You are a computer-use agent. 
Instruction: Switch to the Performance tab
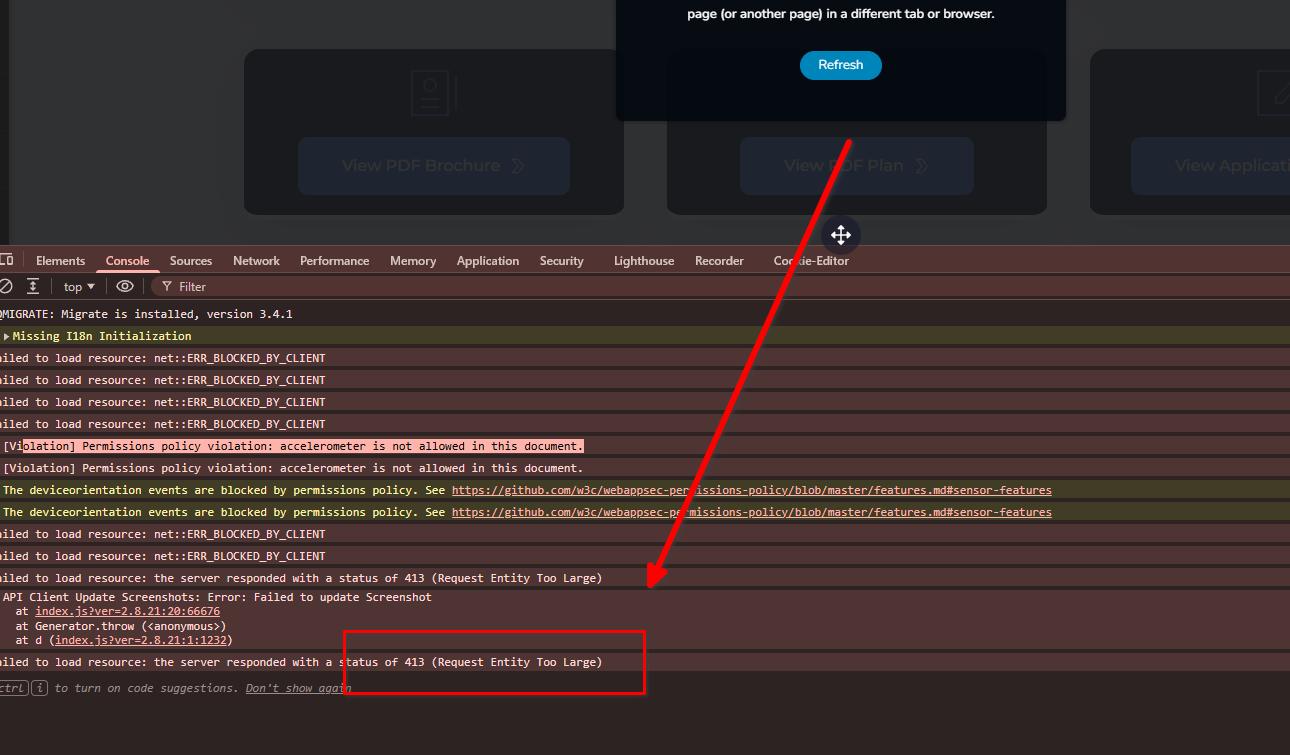[x=334, y=260]
